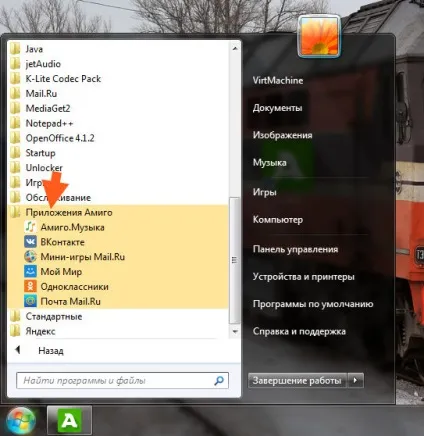Click the user account picture
Image resolution: width=424 pixels, height=436 pixels.
[319, 36]
